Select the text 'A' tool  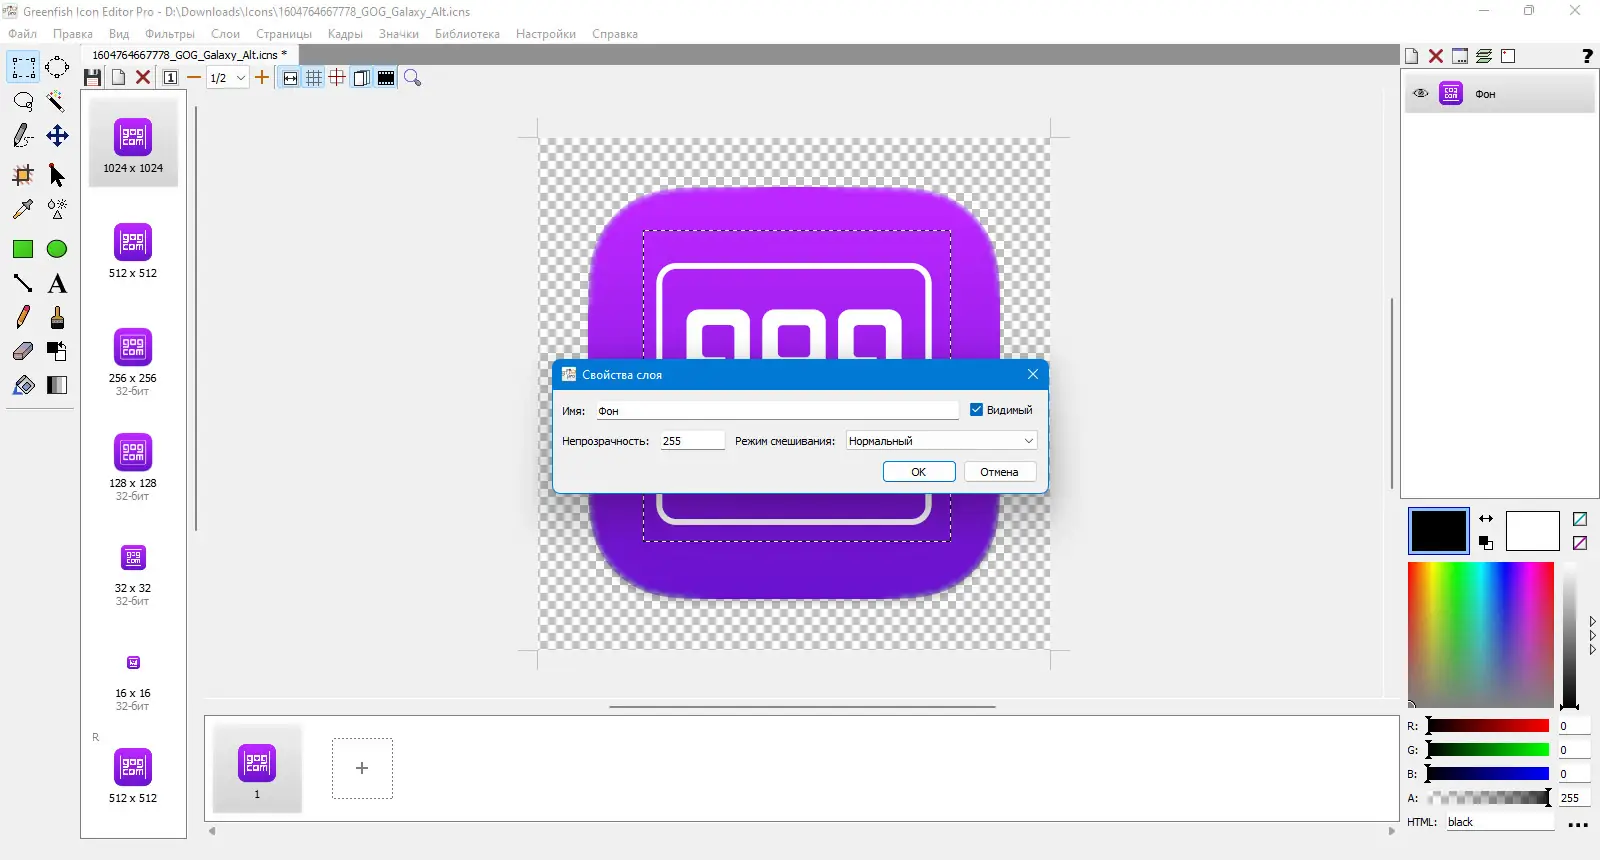57,283
